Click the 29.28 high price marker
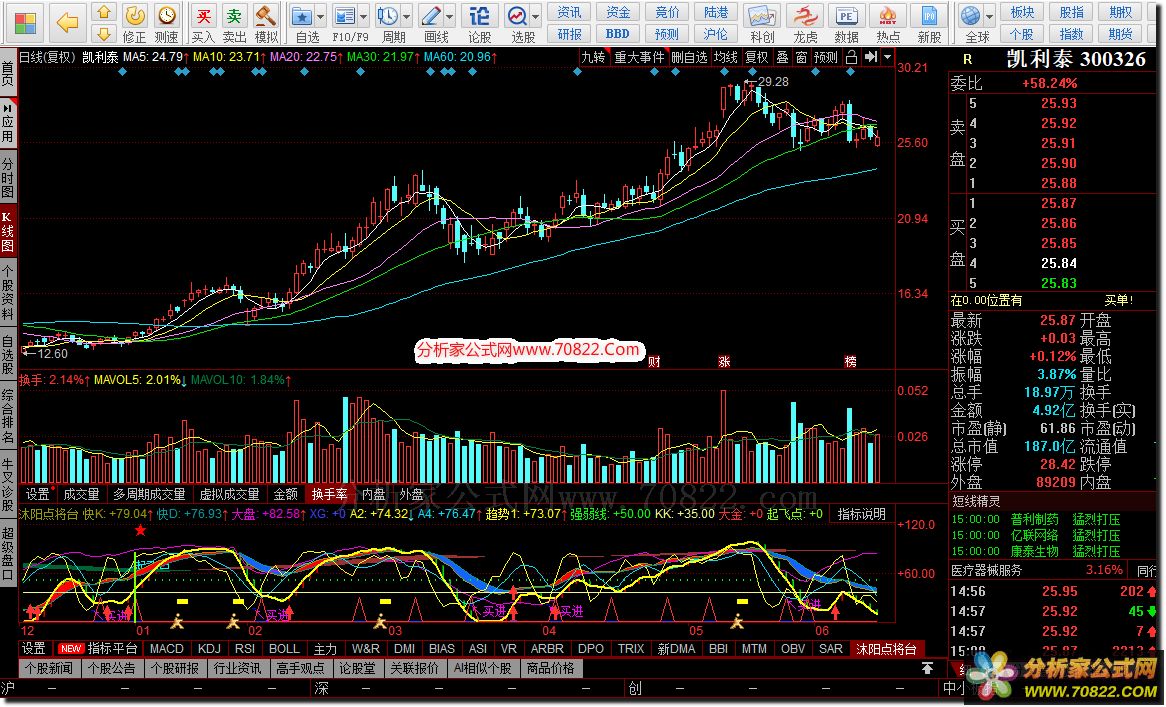The height and width of the screenshot is (707, 1166). 773,82
